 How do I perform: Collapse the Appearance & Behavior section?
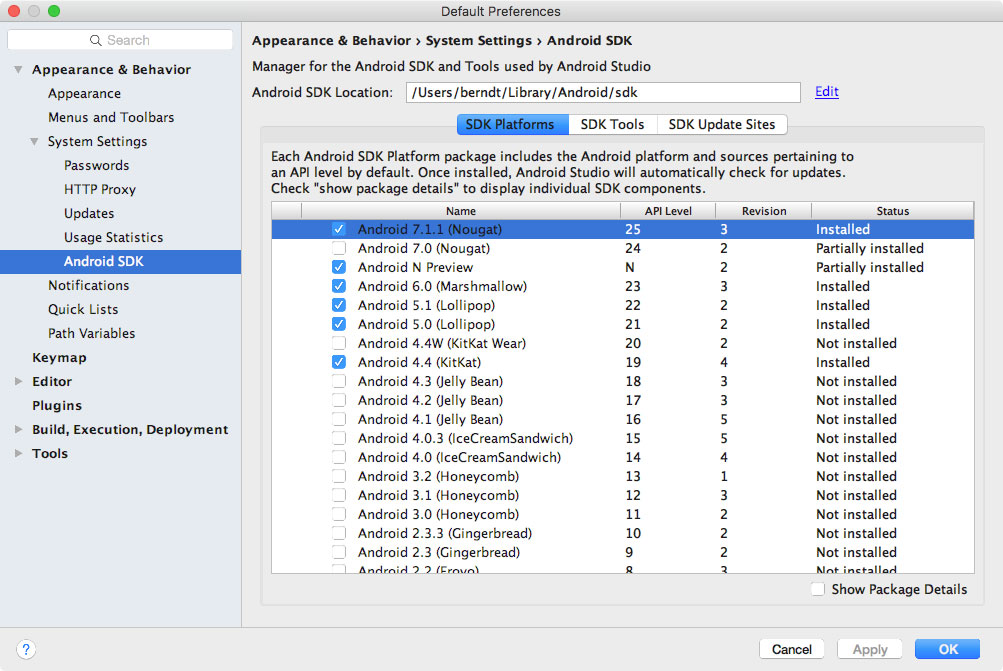pos(18,70)
